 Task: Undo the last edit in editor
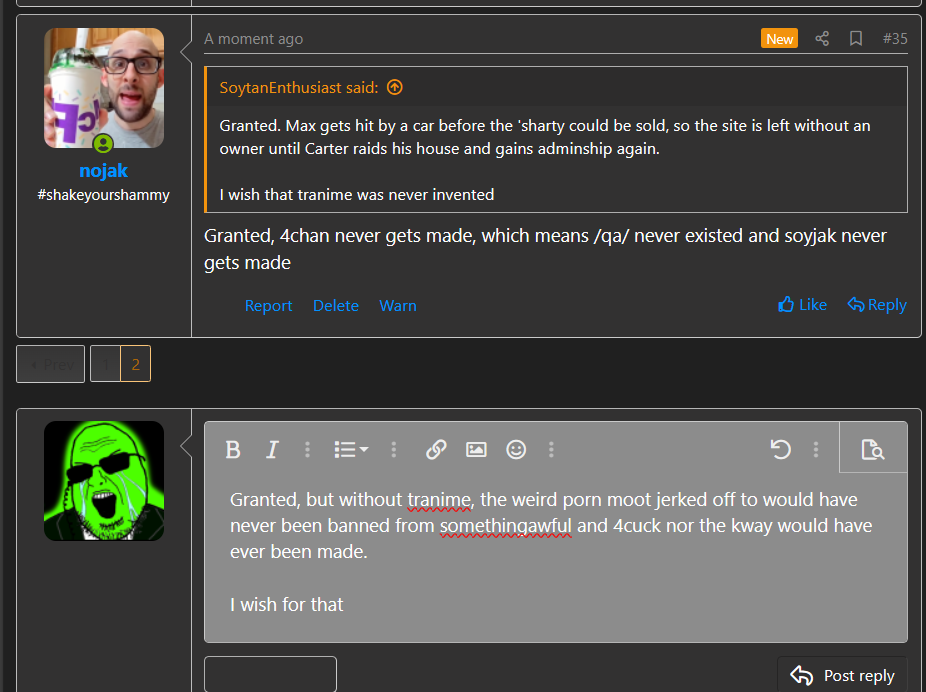point(781,450)
